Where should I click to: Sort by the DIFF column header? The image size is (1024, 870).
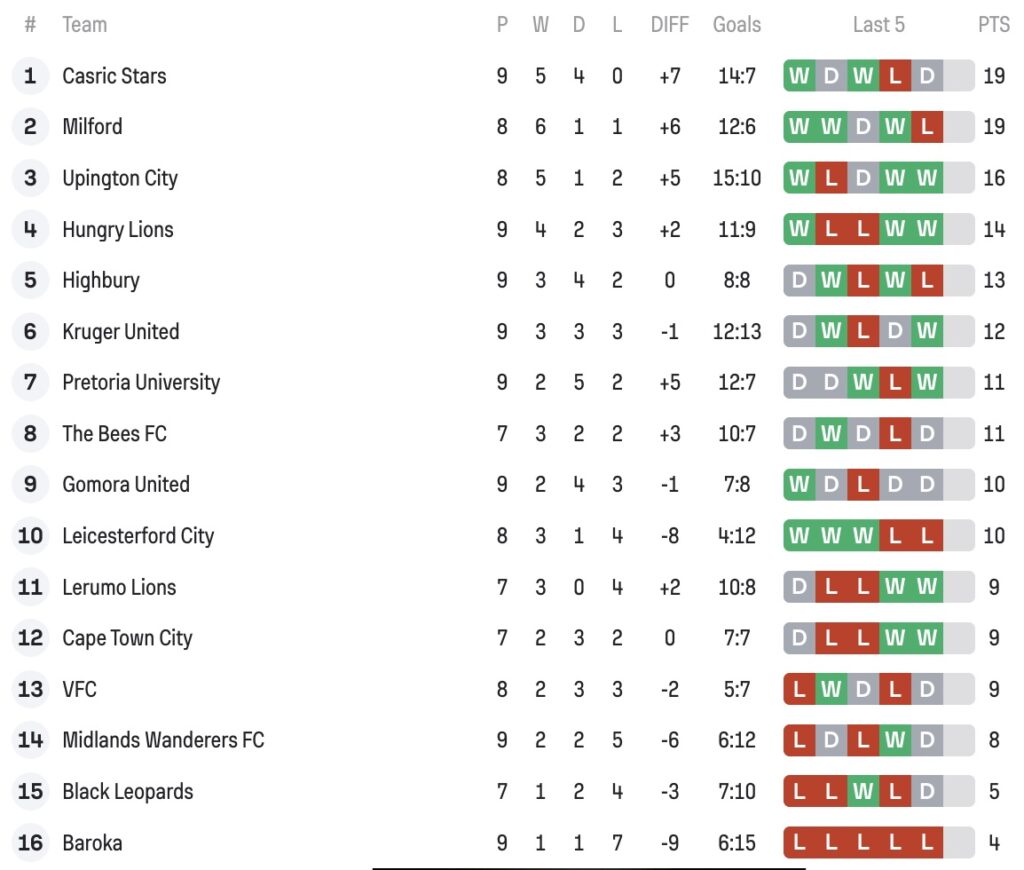point(669,25)
